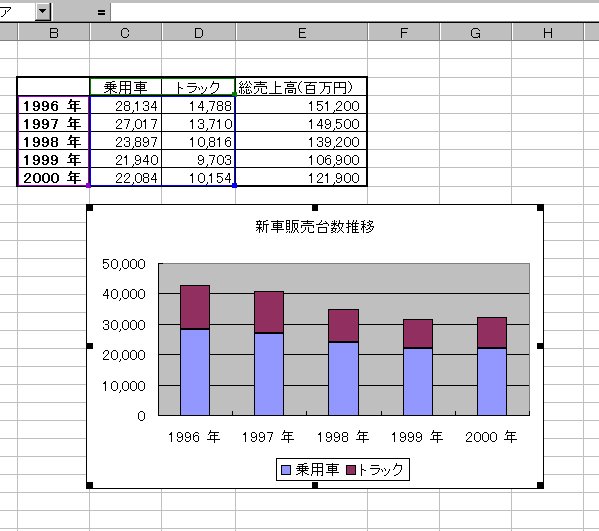
Task: Click the chart's left-middle resize handle
Action: click(90, 346)
